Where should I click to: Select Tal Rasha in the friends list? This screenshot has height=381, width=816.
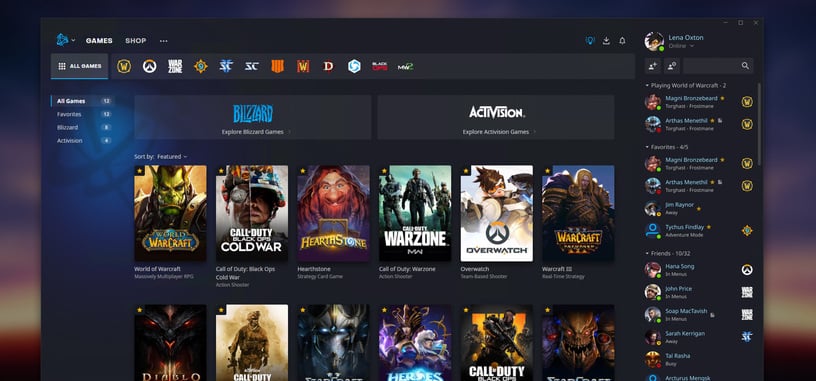pyautogui.click(x=698, y=359)
